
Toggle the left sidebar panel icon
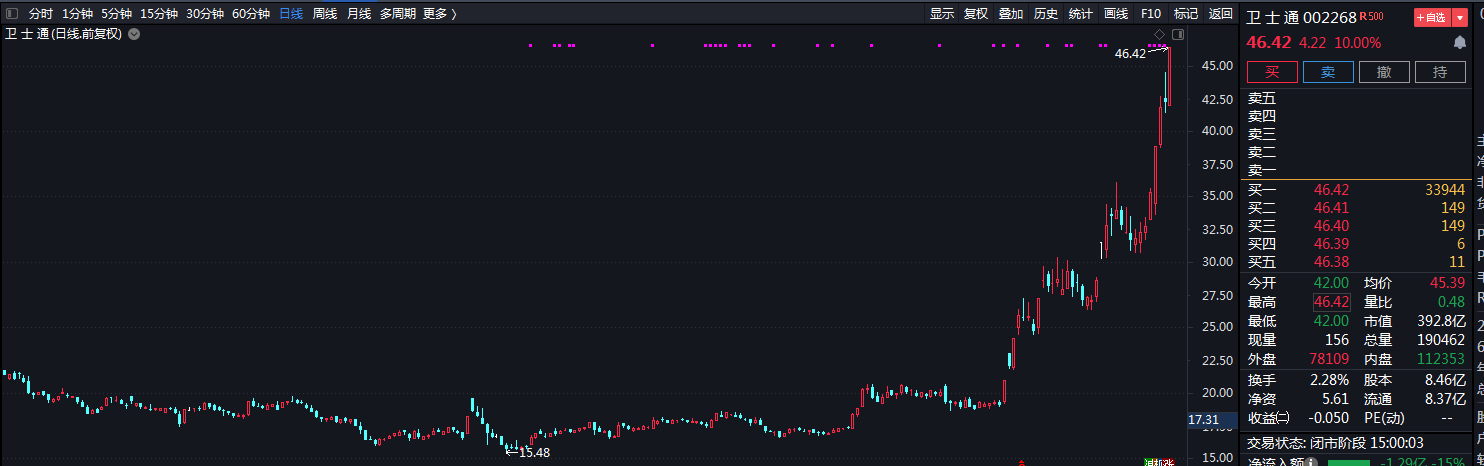click(x=12, y=14)
